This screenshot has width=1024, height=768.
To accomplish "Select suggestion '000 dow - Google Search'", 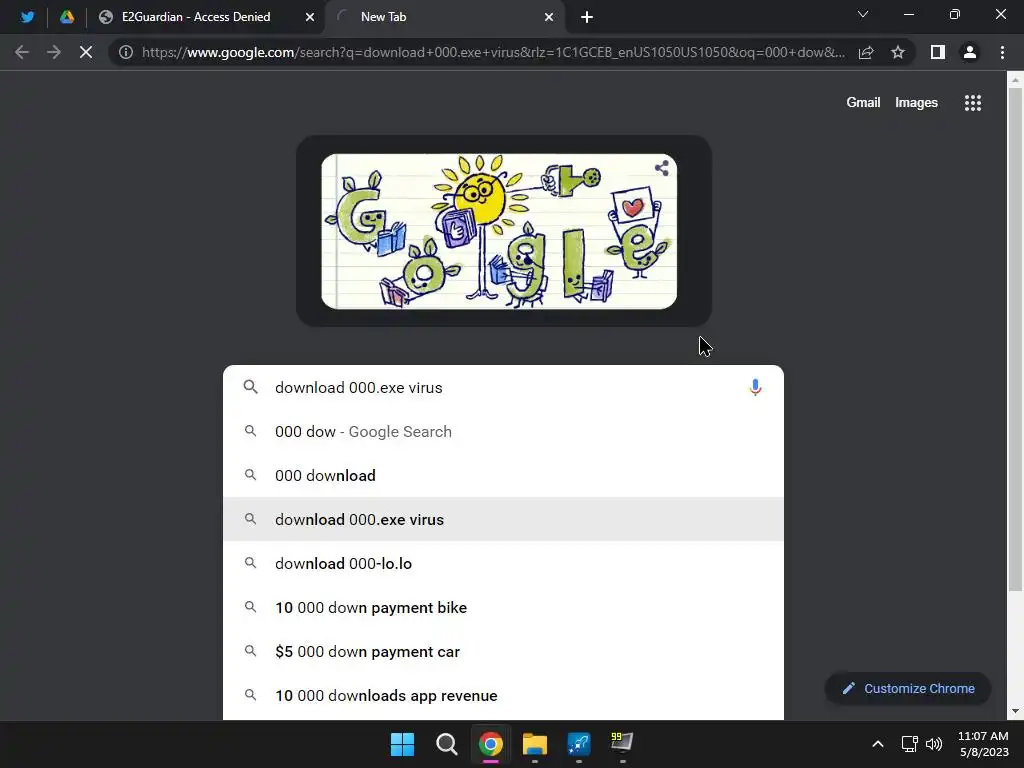I will tap(503, 432).
